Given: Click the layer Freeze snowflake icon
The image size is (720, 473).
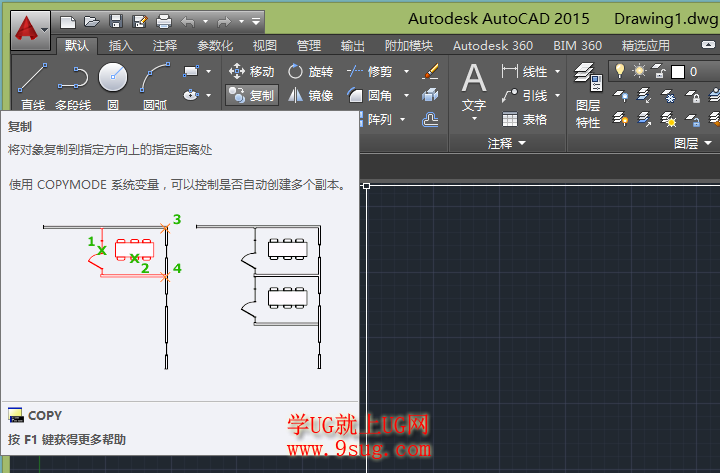Looking at the screenshot, I should point(668,96).
